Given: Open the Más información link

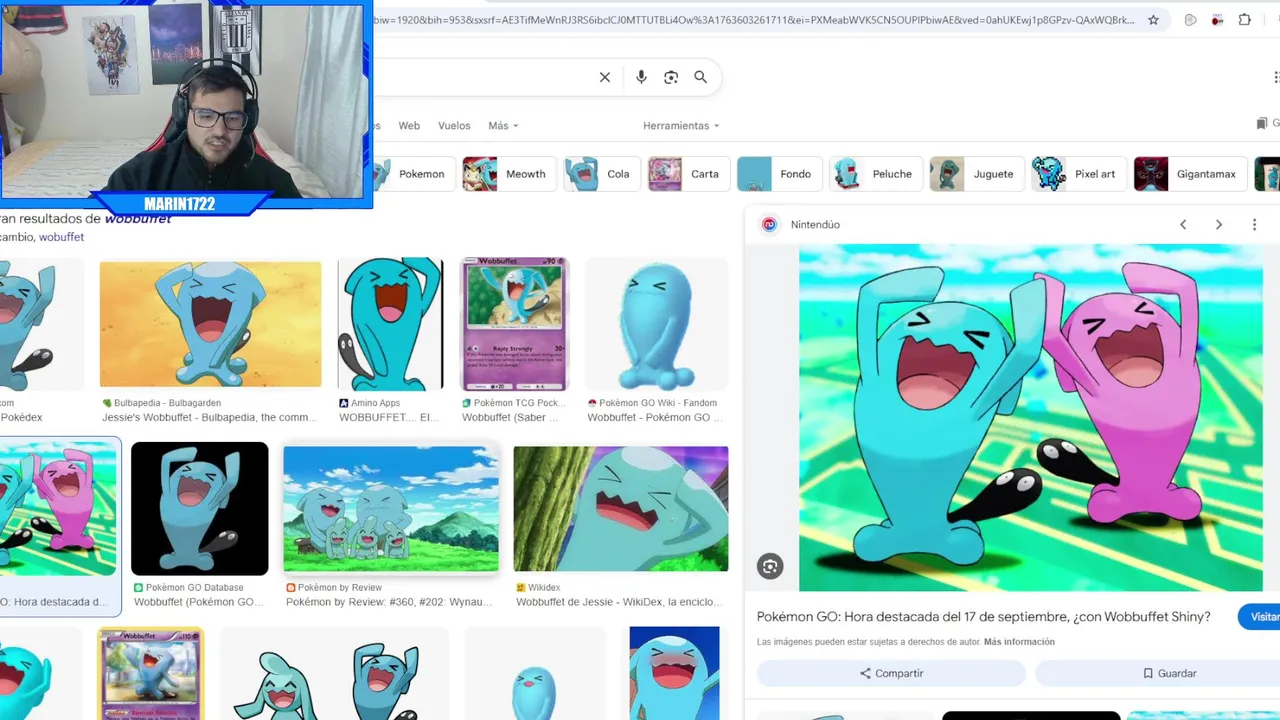Looking at the screenshot, I should (x=1019, y=642).
